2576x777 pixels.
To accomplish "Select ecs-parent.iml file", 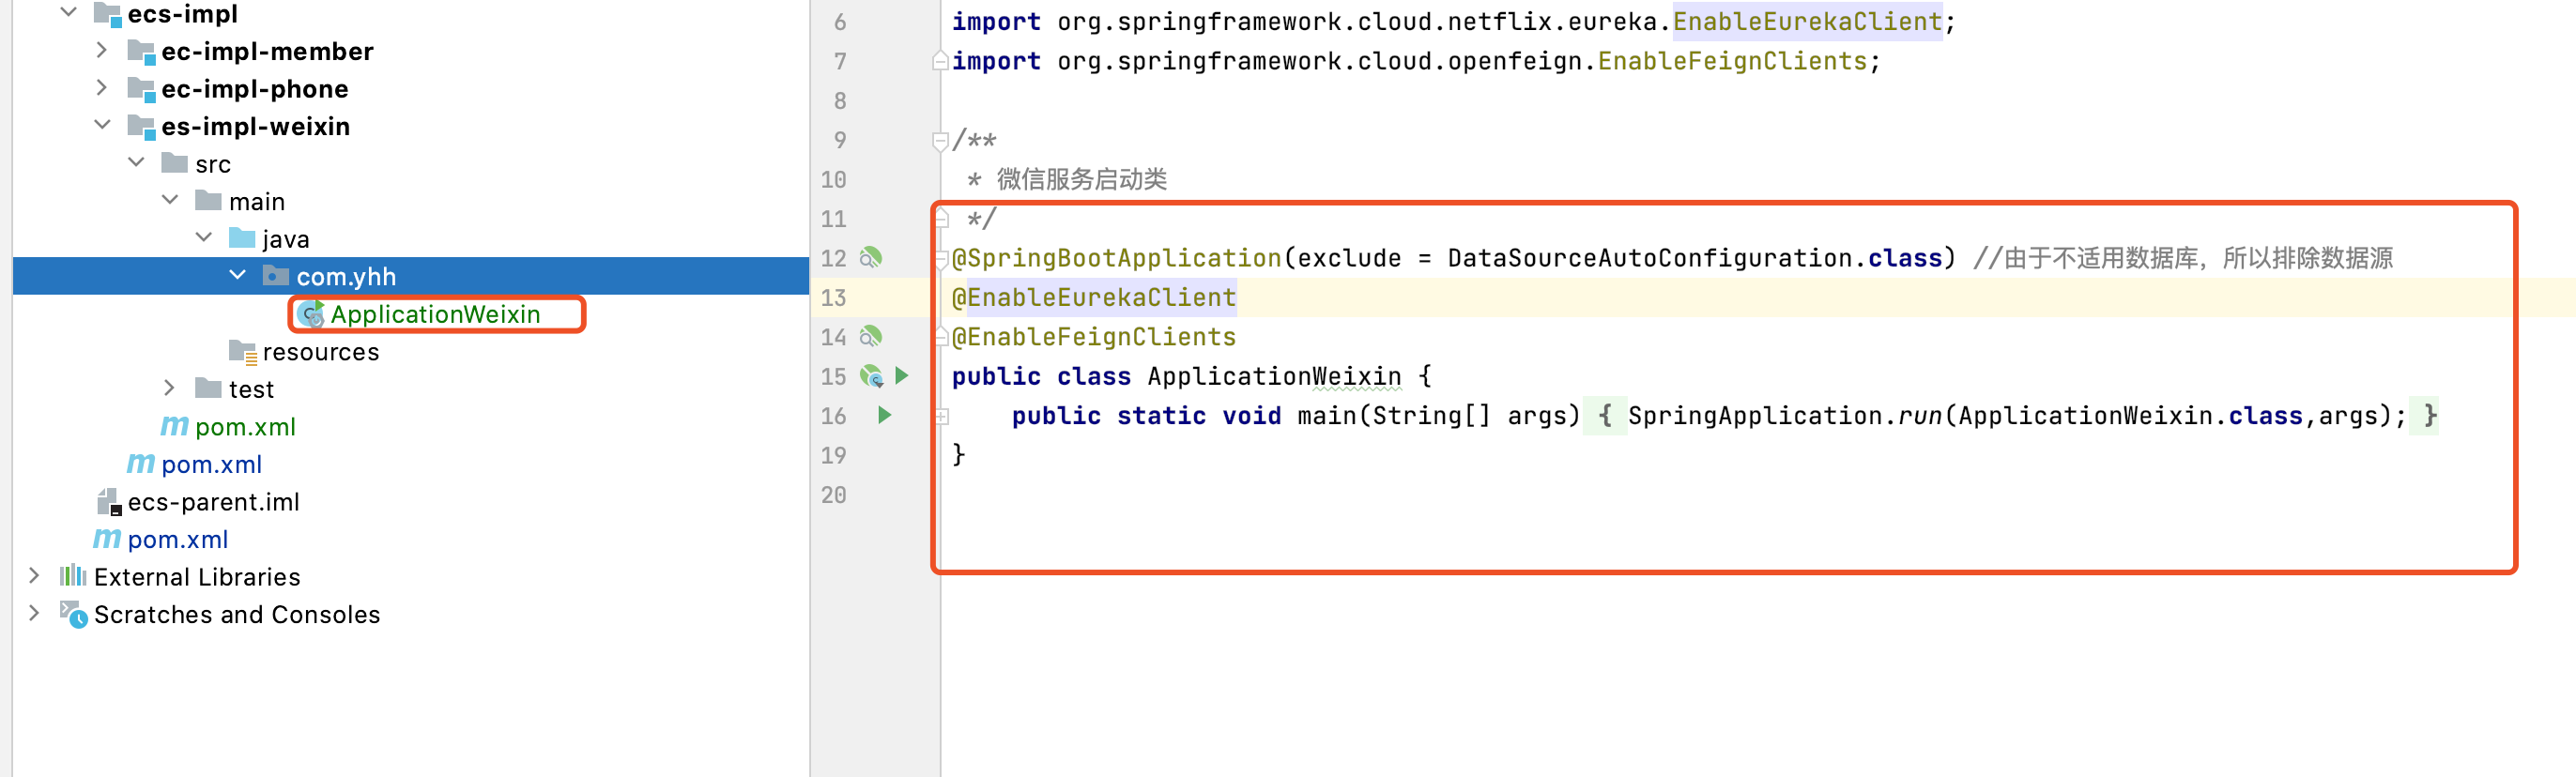I will tap(213, 502).
